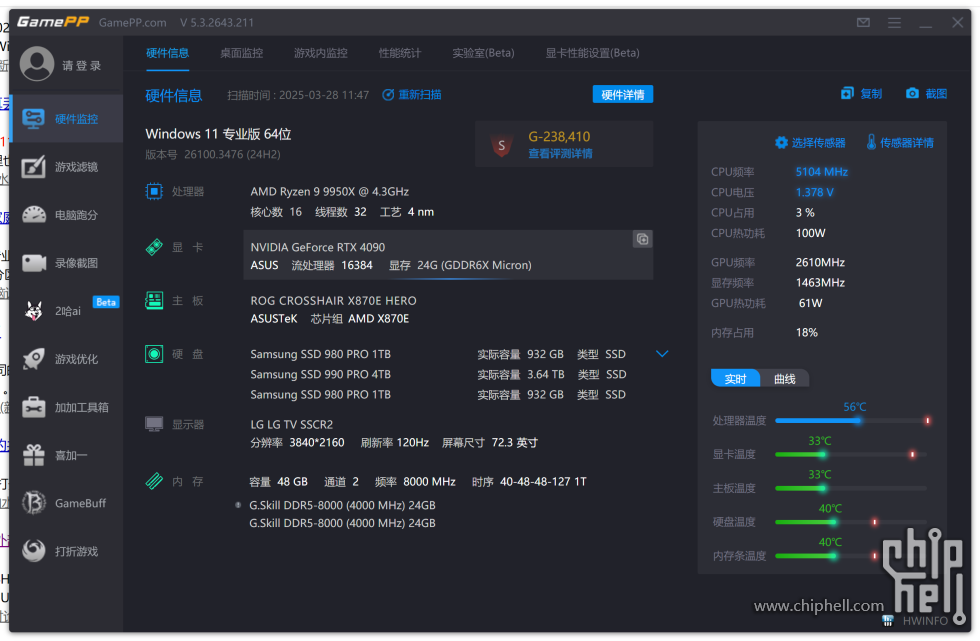Open 查看评测详情 benchmark details link

(560, 154)
